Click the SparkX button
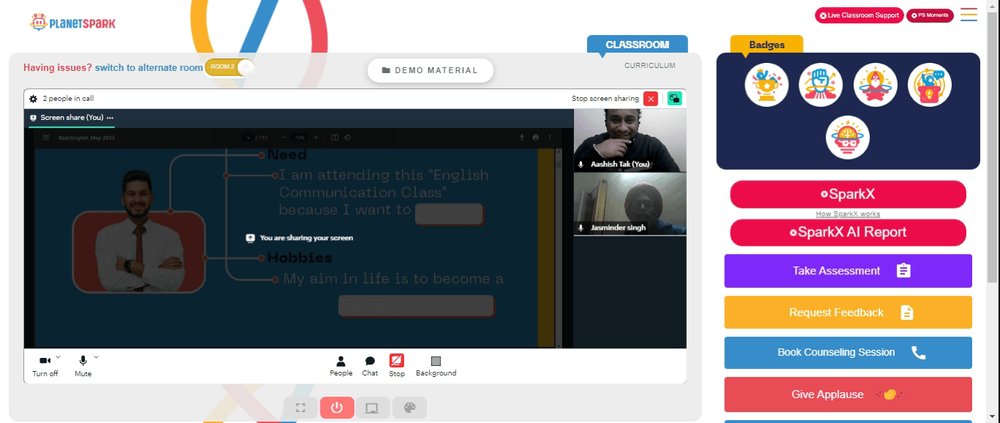 [x=848, y=194]
